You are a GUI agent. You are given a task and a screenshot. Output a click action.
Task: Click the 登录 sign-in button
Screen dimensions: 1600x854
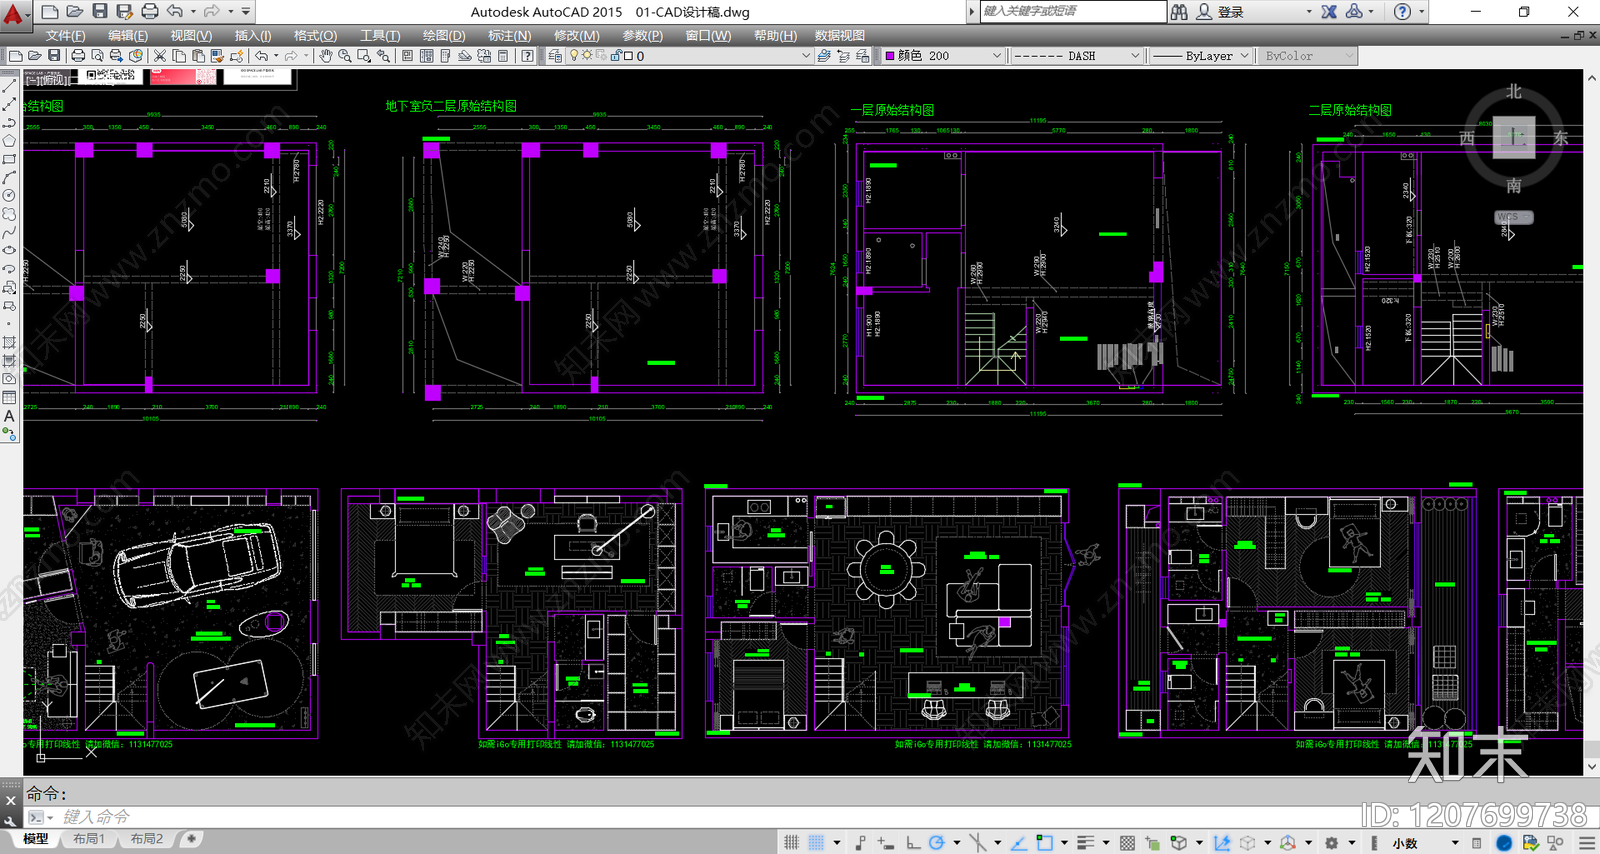click(x=1231, y=12)
